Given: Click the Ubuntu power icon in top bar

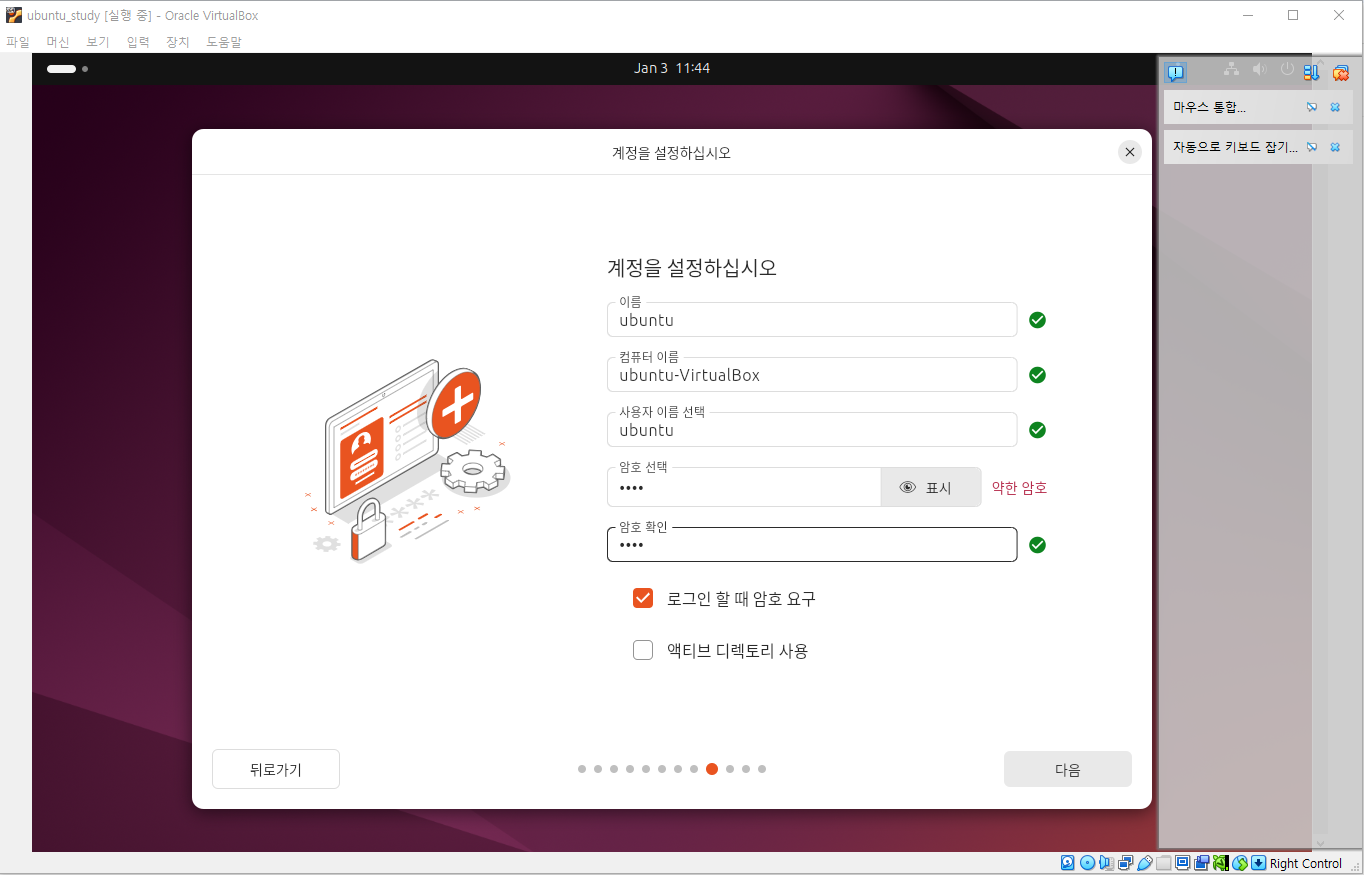Looking at the screenshot, I should point(1287,69).
